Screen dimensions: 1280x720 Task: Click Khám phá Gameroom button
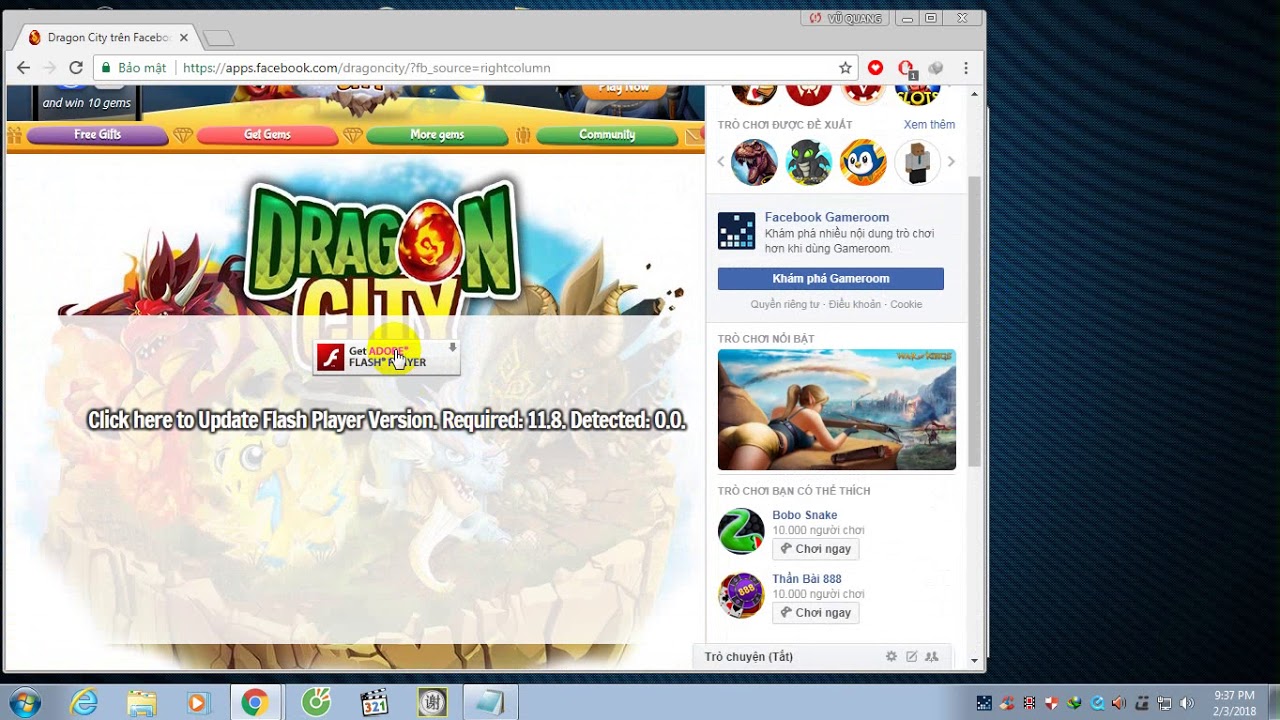pyautogui.click(x=831, y=279)
